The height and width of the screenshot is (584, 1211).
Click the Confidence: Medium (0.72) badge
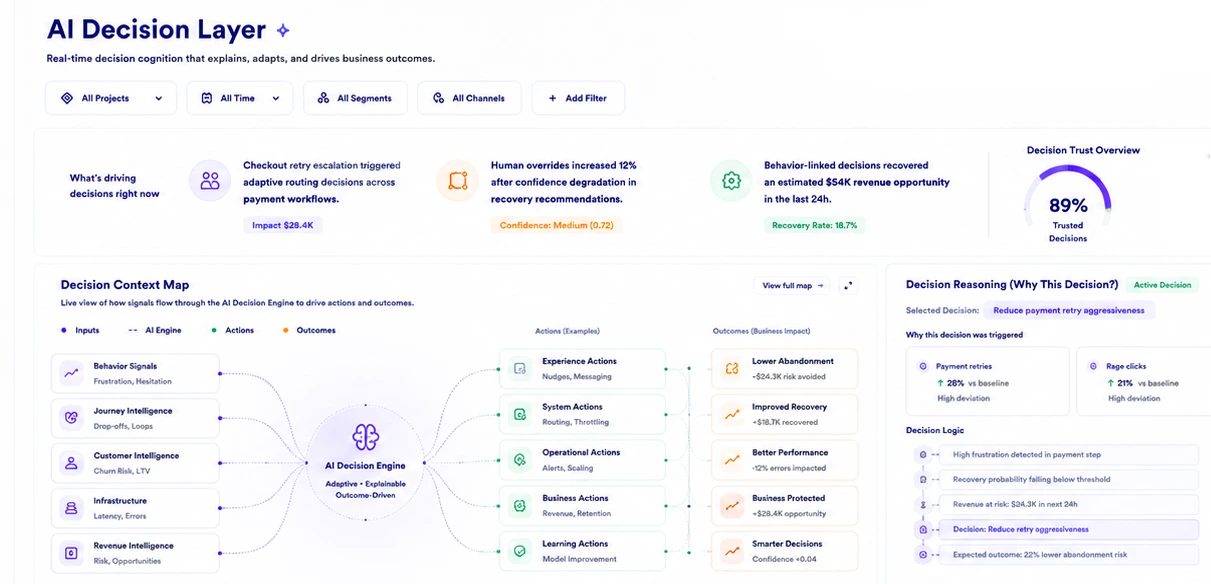click(555, 225)
